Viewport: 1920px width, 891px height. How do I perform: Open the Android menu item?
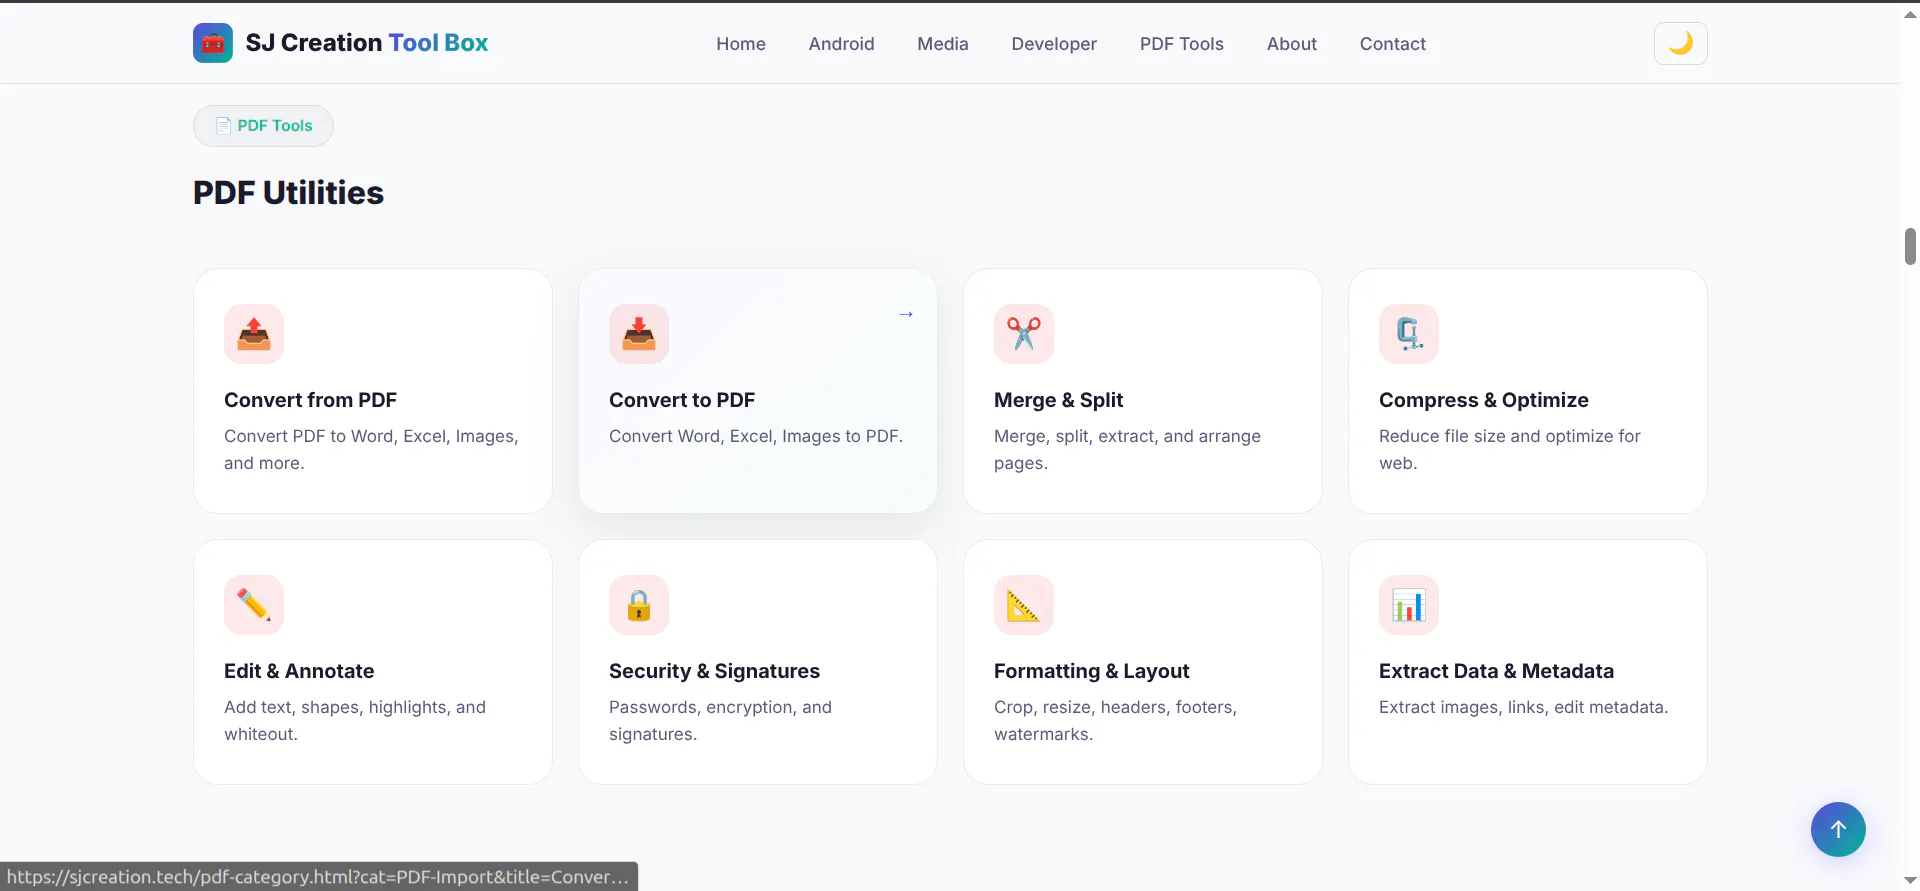point(841,44)
